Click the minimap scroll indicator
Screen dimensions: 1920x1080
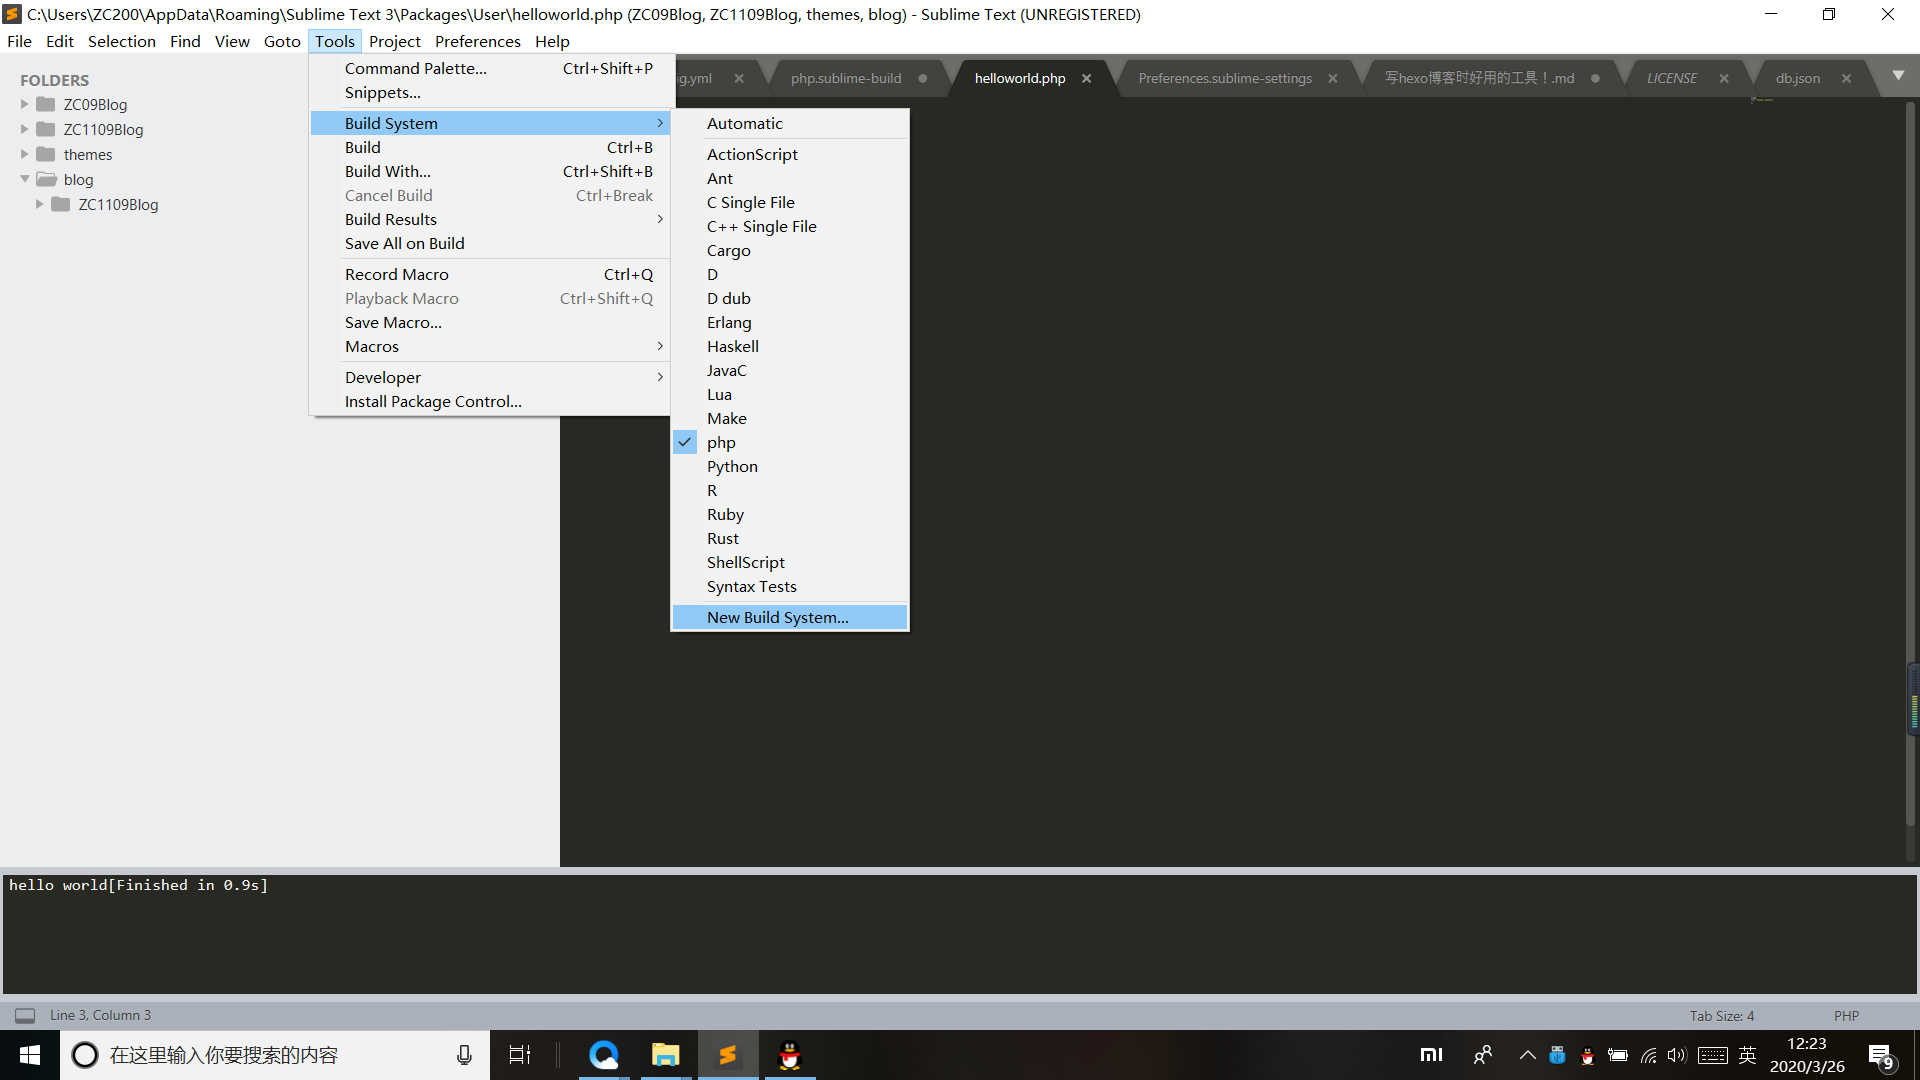[1913, 700]
